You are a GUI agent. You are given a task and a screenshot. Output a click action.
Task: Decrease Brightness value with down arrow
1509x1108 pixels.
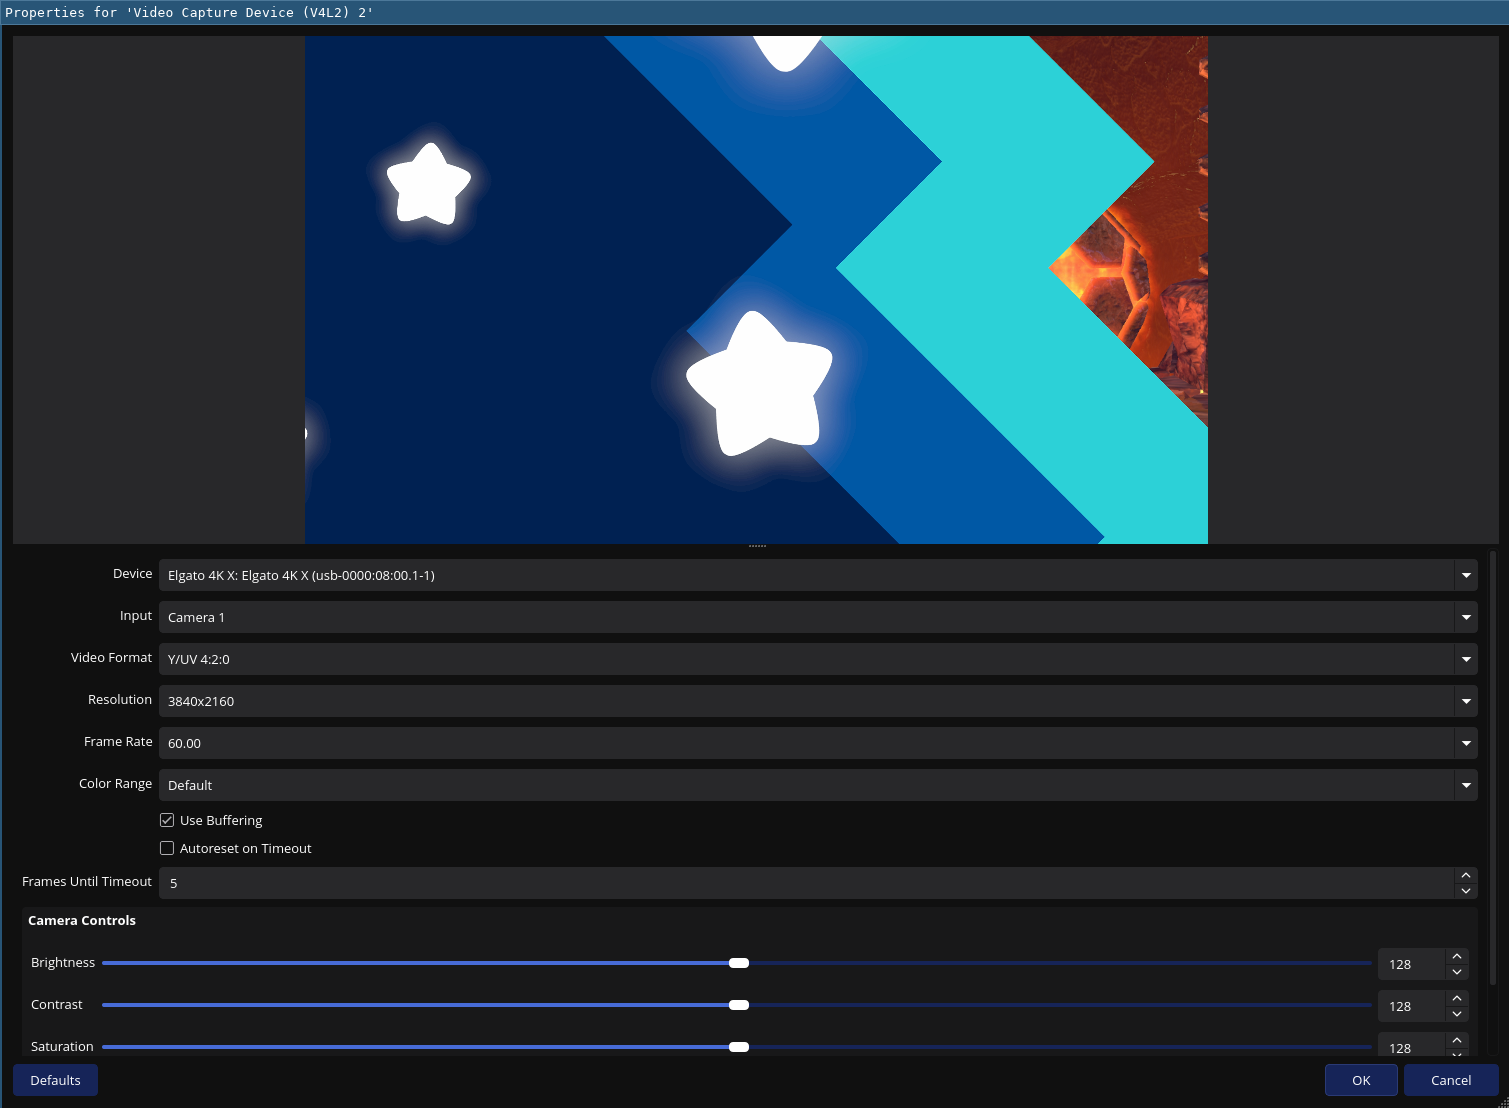click(x=1457, y=972)
